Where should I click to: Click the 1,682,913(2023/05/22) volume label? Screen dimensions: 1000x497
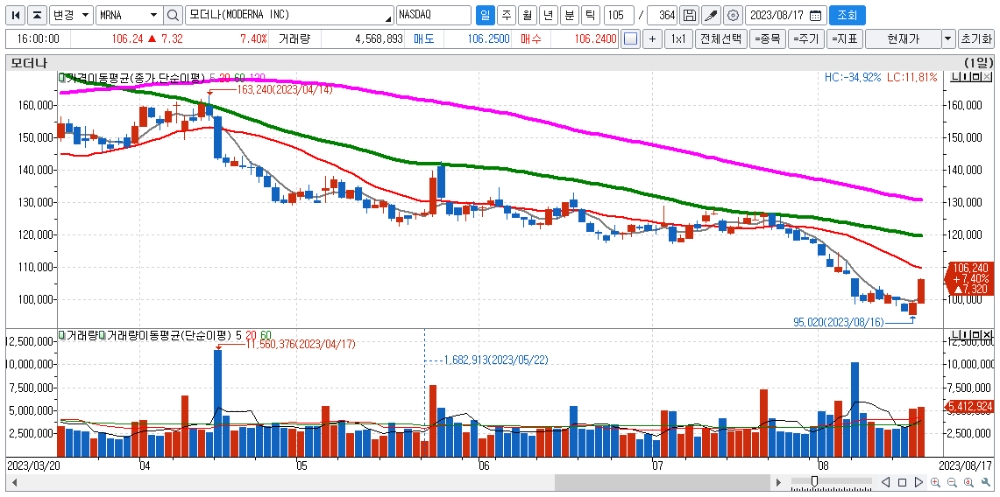tap(496, 360)
